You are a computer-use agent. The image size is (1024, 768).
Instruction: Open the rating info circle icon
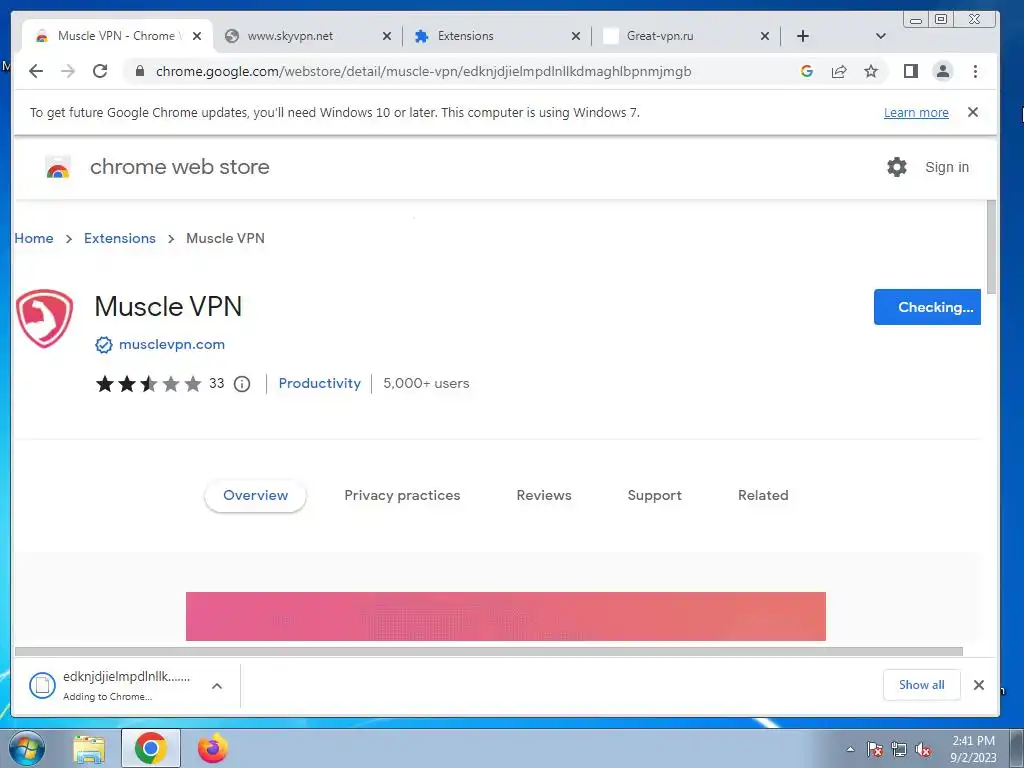242,384
